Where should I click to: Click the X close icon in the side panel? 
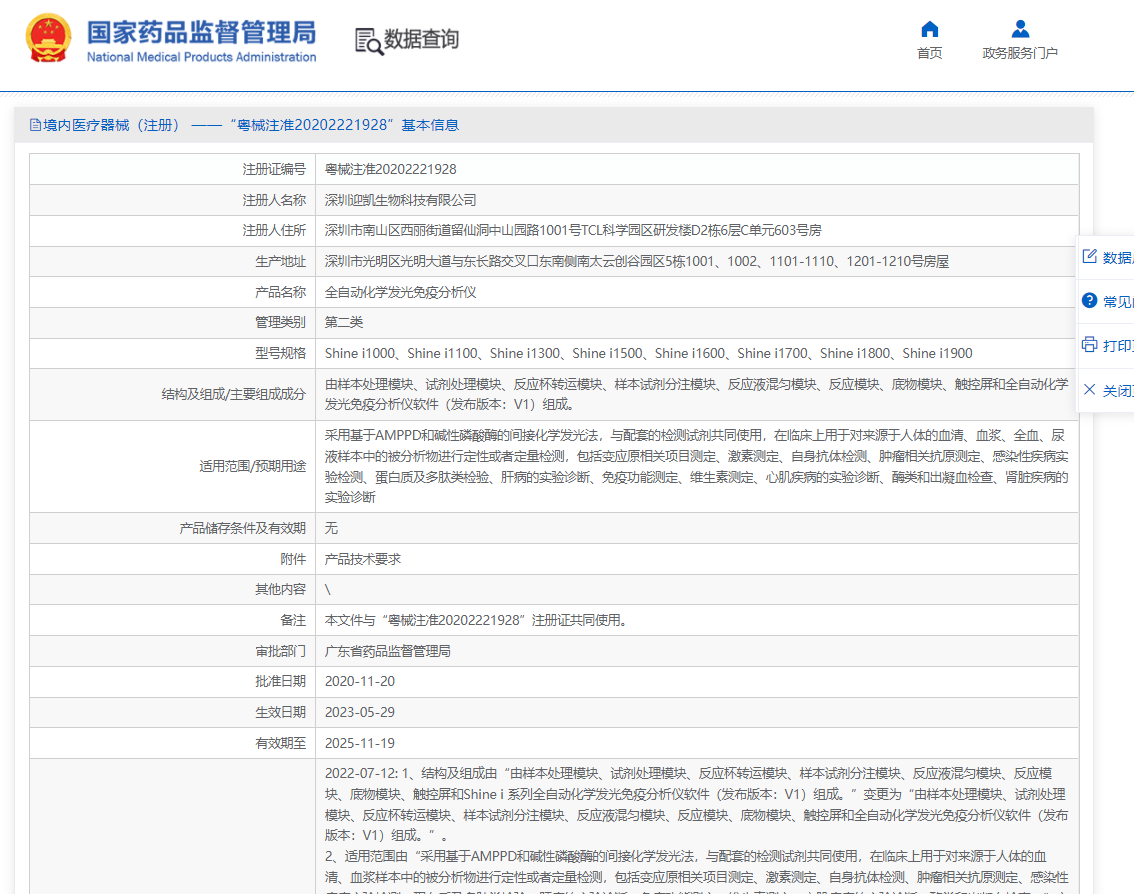coord(1089,389)
